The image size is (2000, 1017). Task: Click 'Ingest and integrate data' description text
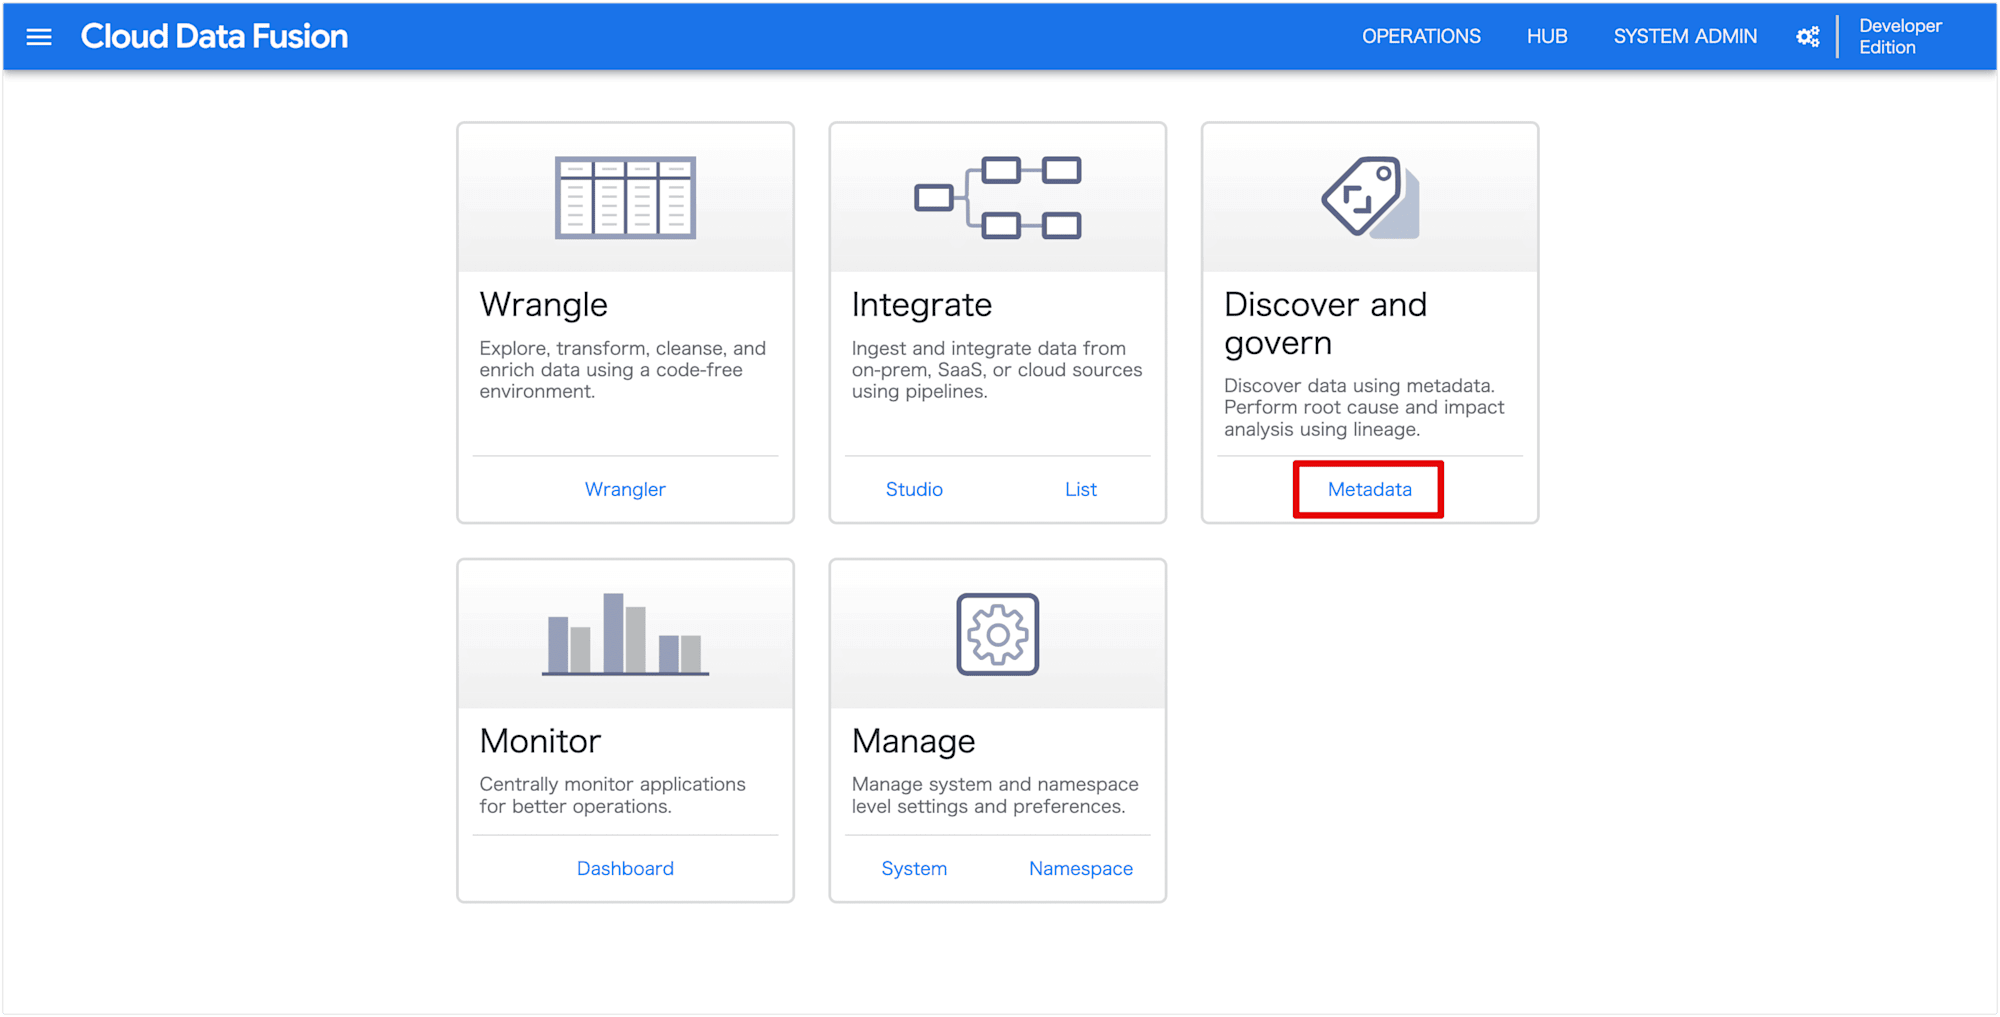(x=997, y=370)
